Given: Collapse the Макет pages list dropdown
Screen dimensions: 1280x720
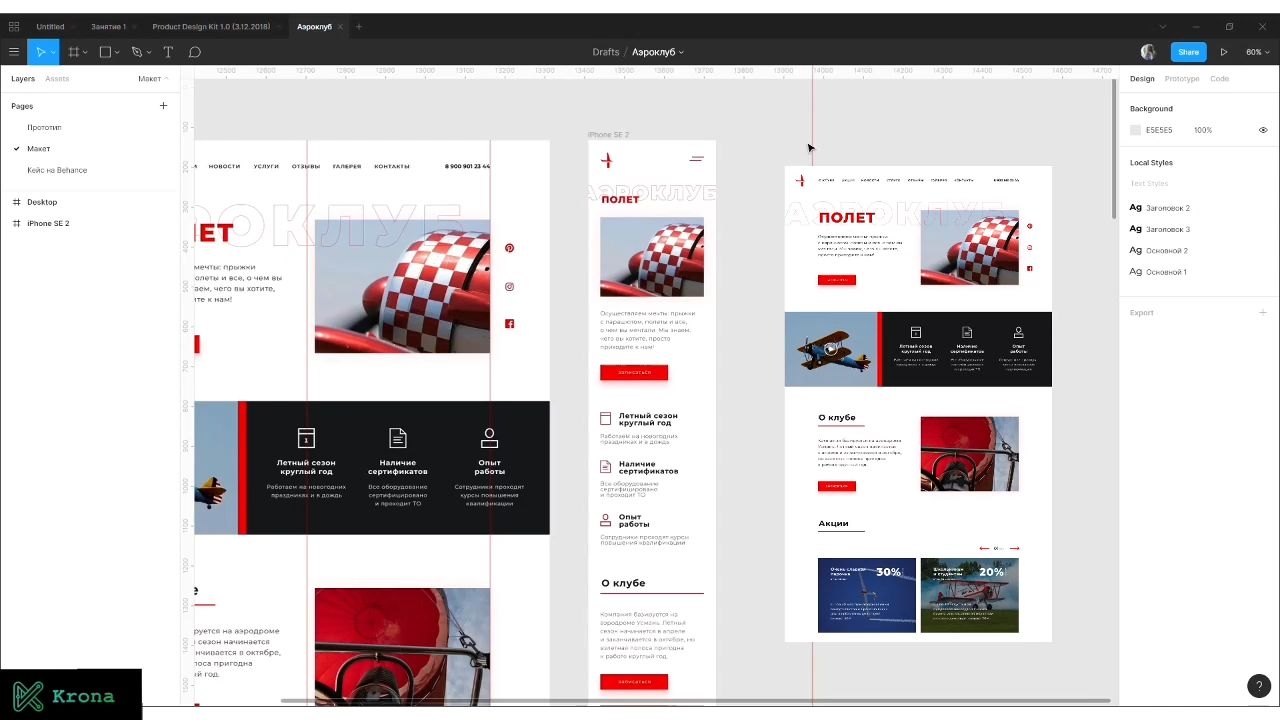Looking at the screenshot, I should (x=153, y=79).
